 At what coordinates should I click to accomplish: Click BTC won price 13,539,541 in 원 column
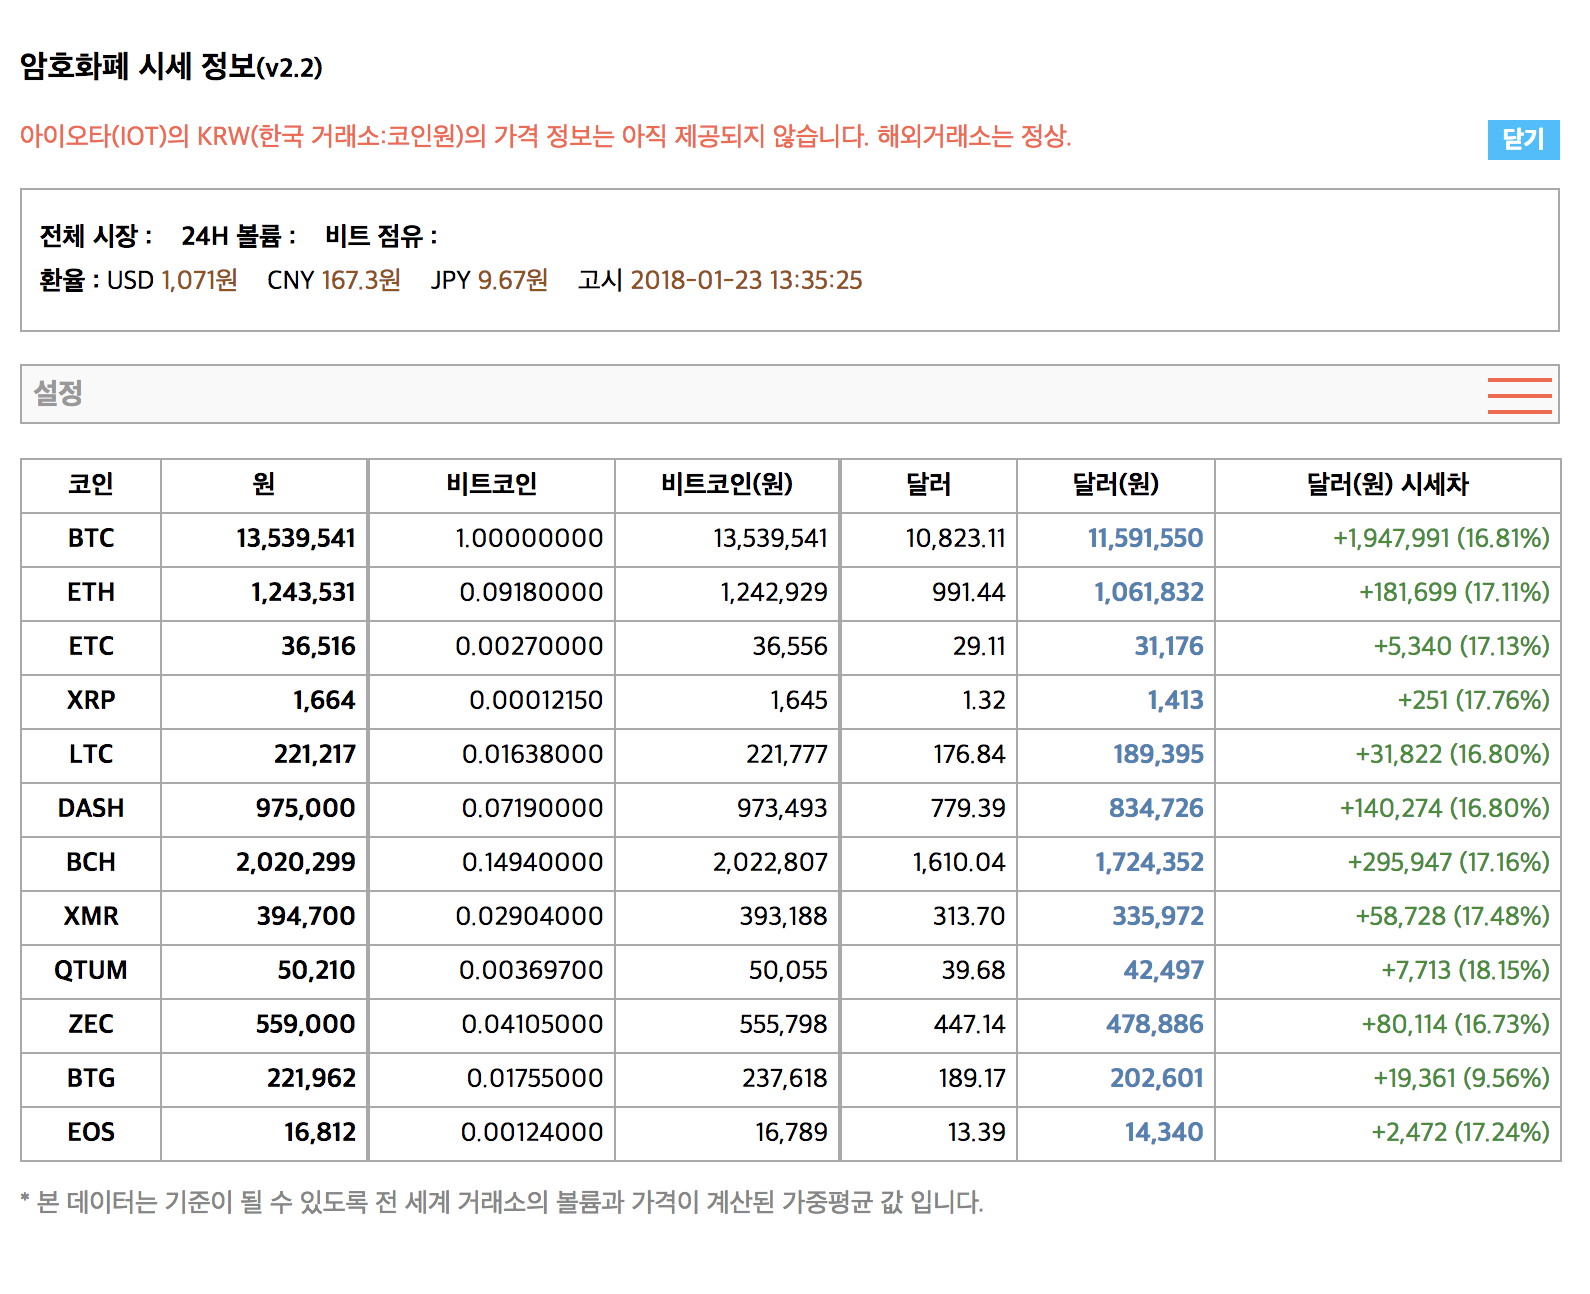tap(296, 539)
